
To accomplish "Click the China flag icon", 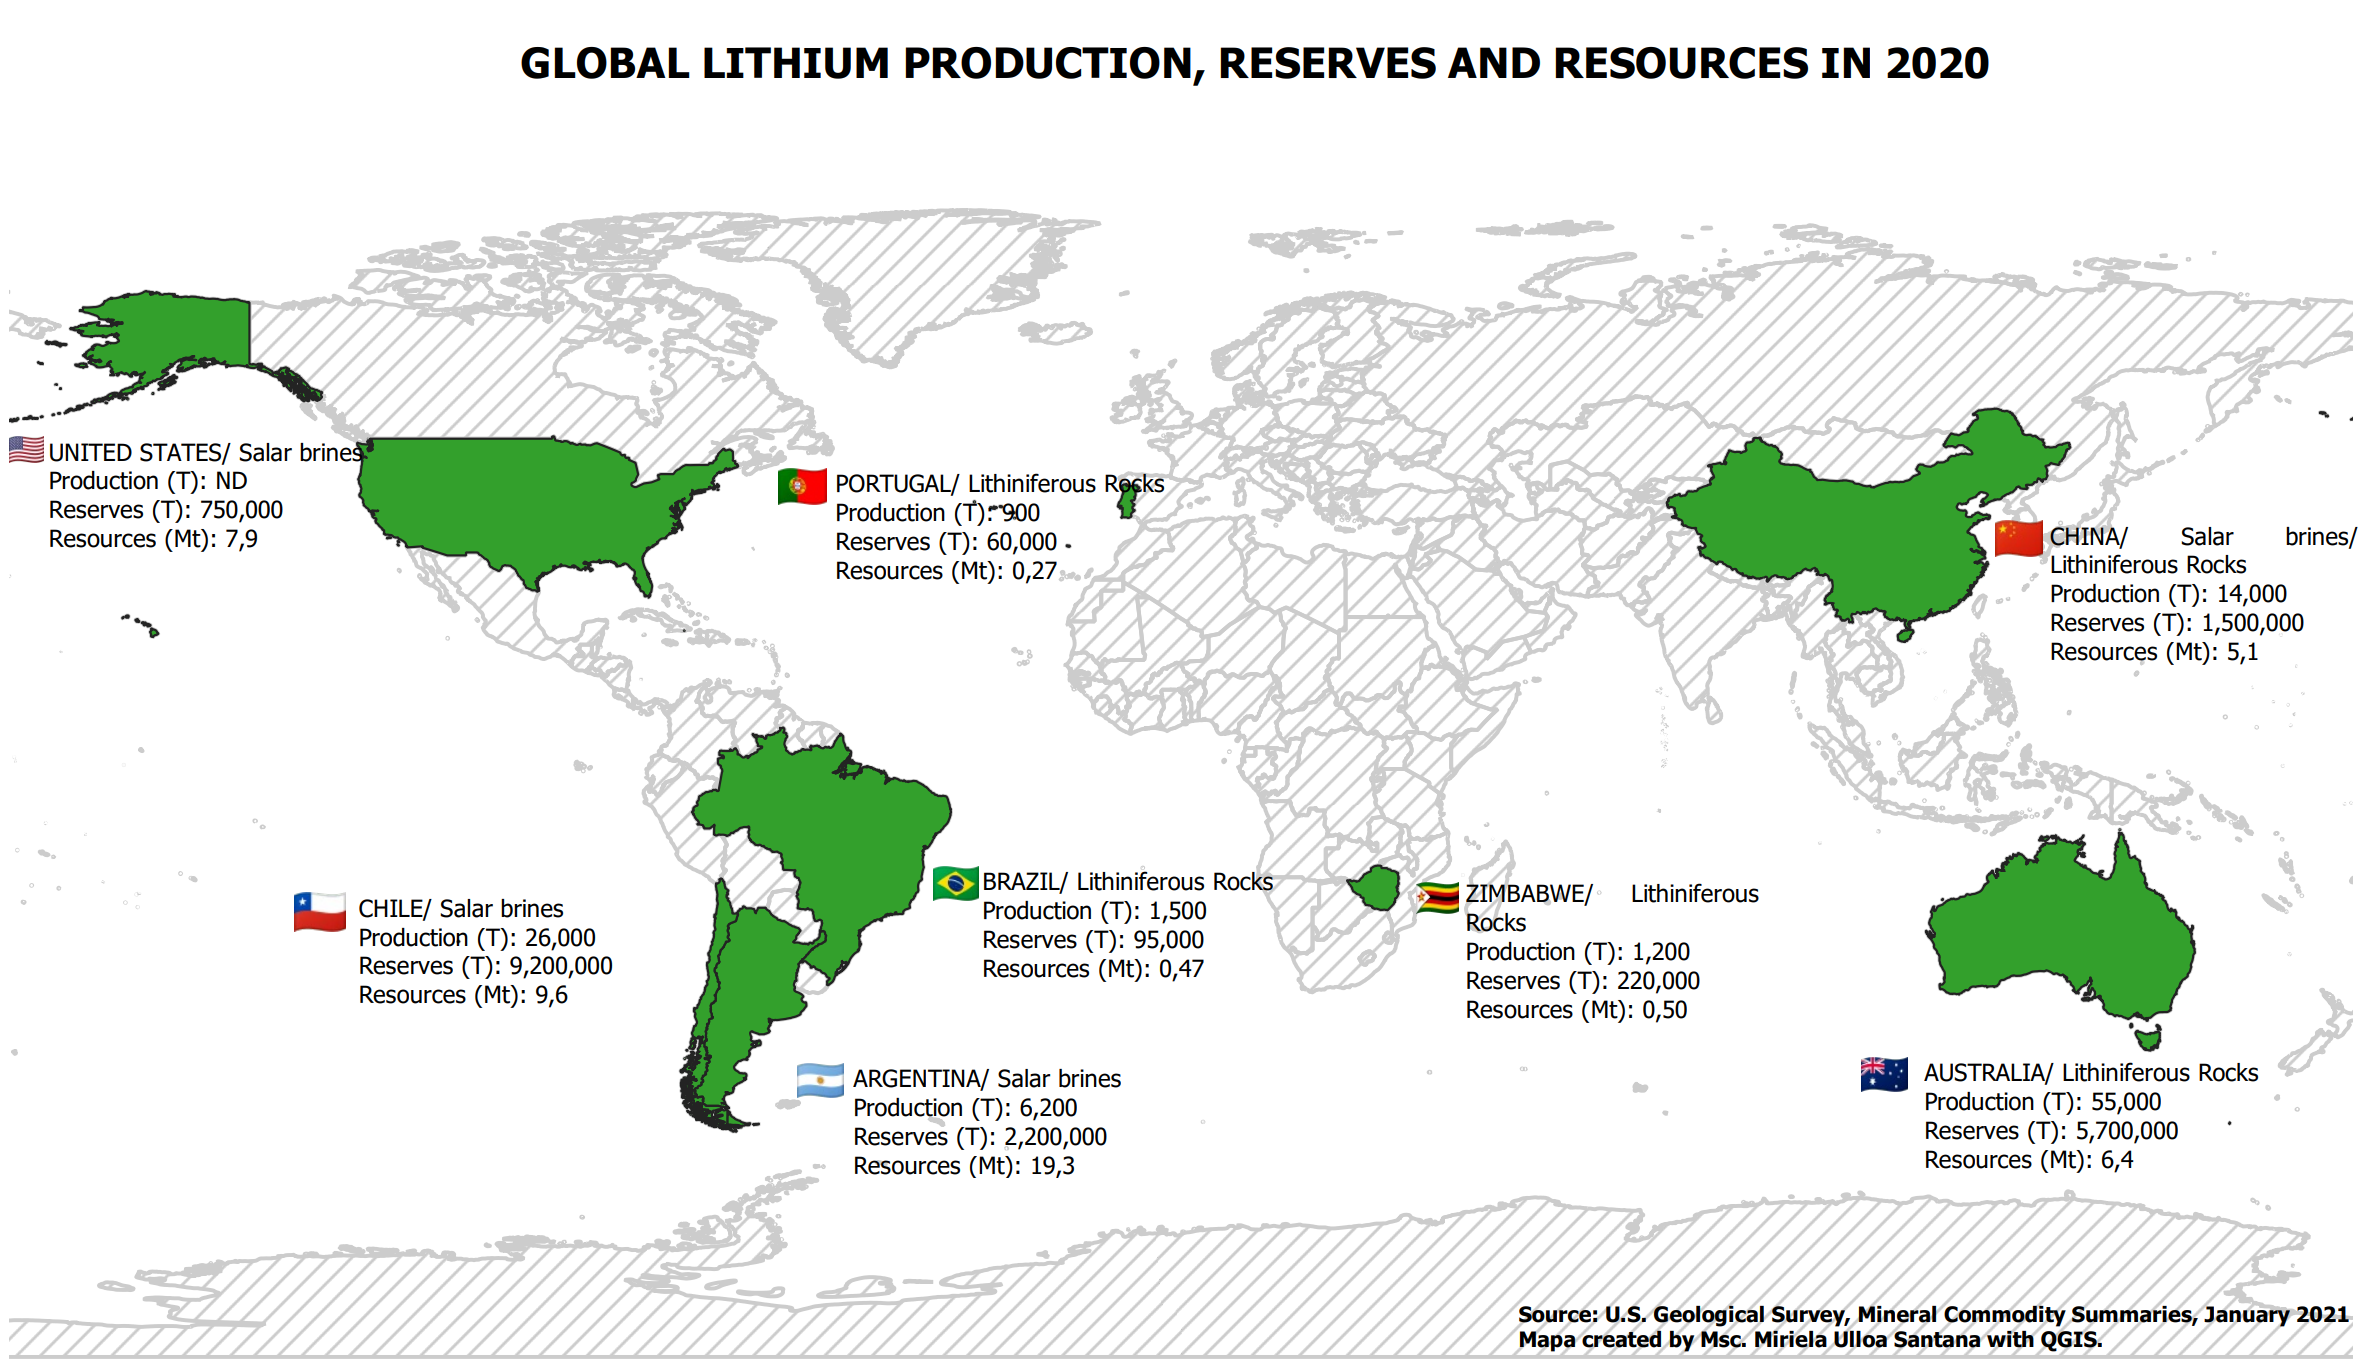I will [2018, 539].
